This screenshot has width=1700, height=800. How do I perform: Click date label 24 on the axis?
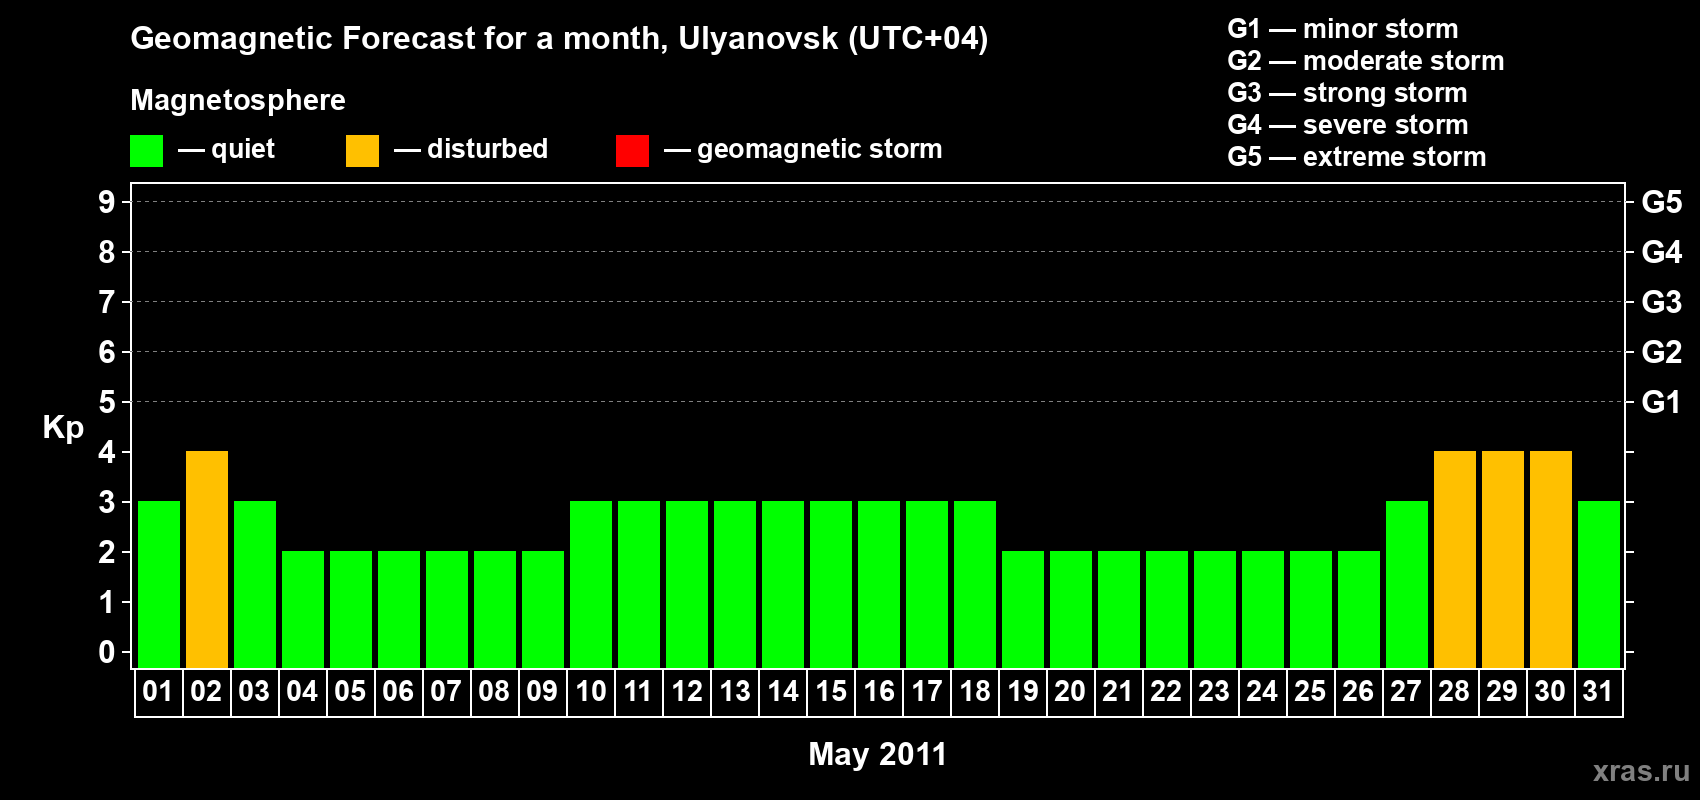(x=1262, y=691)
